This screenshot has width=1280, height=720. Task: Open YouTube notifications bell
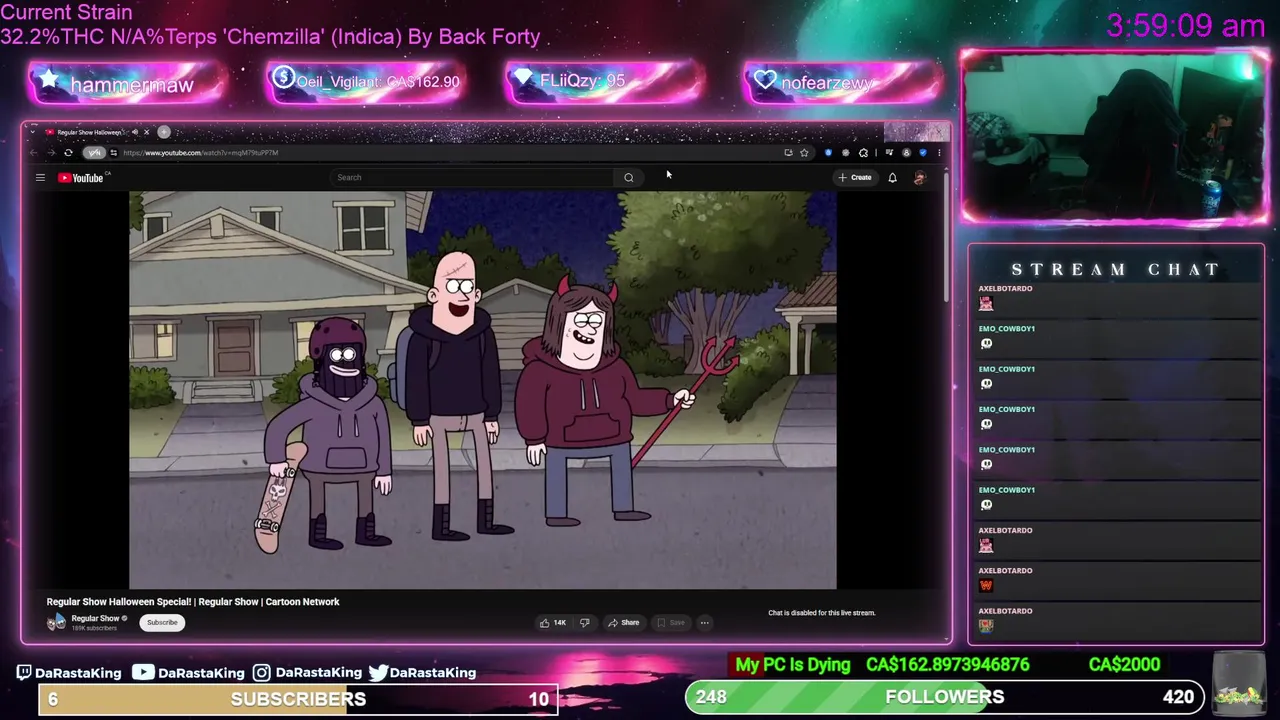click(x=892, y=177)
